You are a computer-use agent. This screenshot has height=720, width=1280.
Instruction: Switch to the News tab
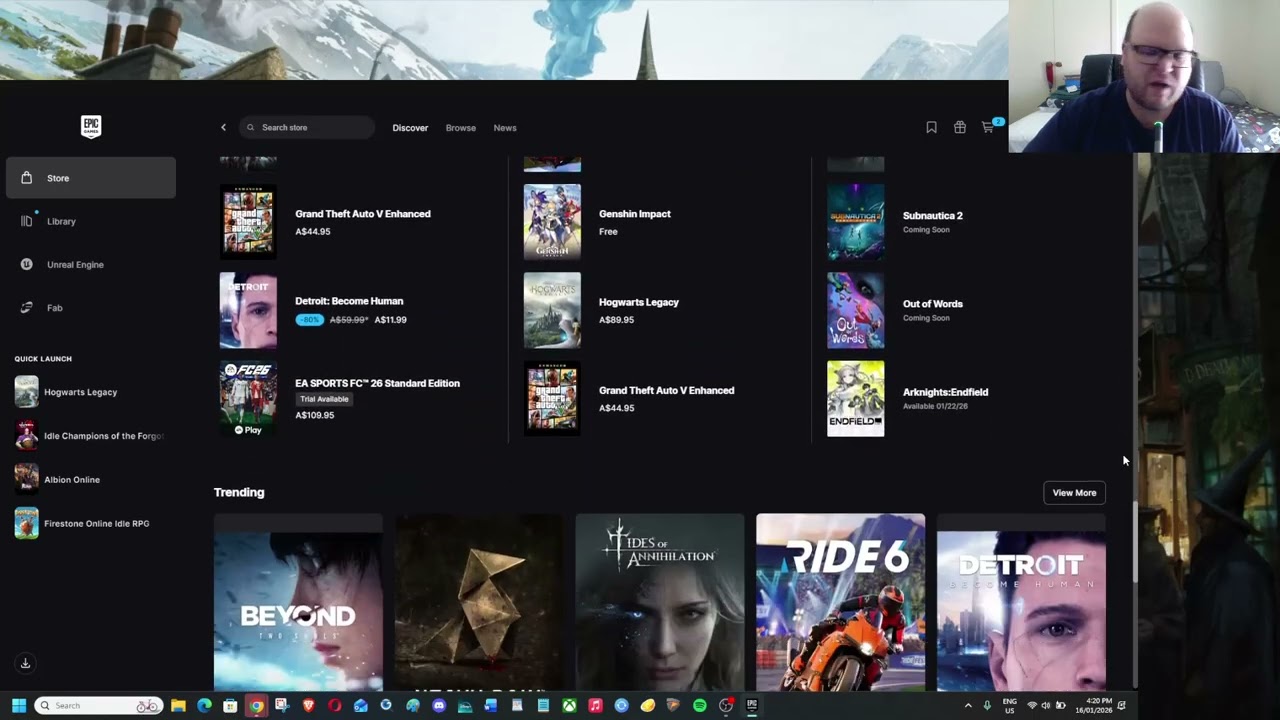pyautogui.click(x=505, y=128)
